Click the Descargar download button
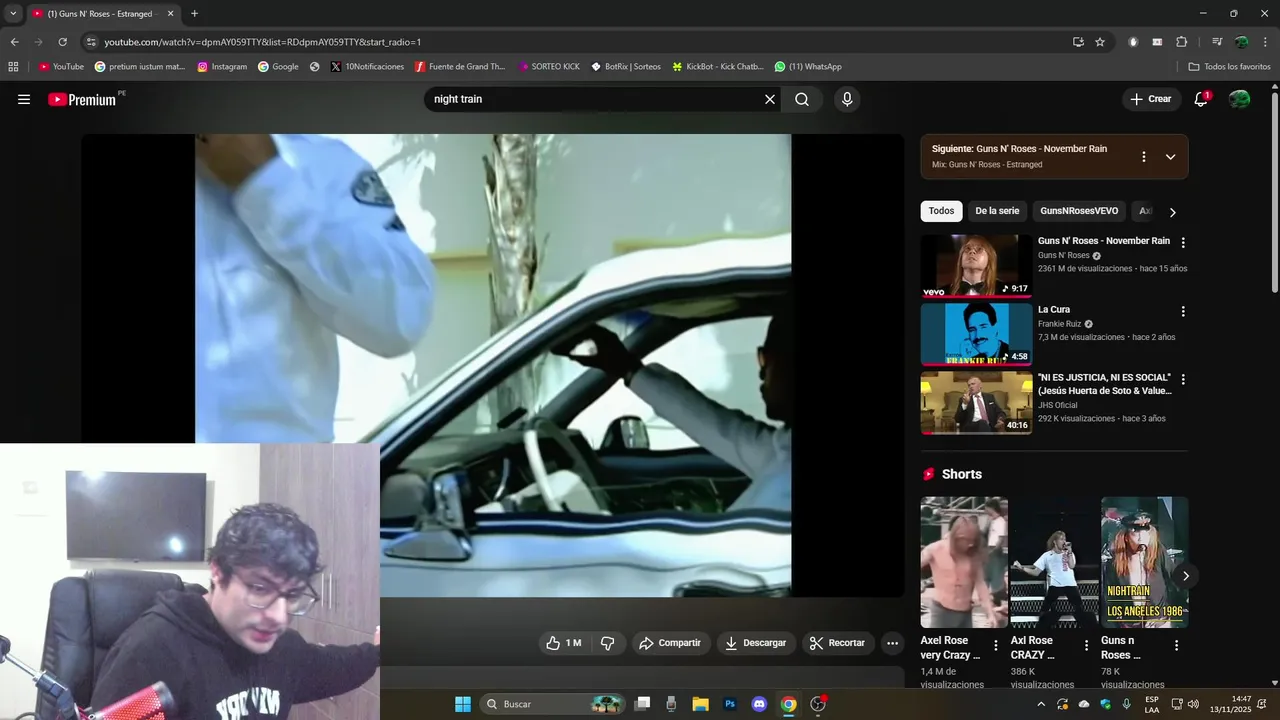Screen dimensions: 1280x720 click(756, 643)
